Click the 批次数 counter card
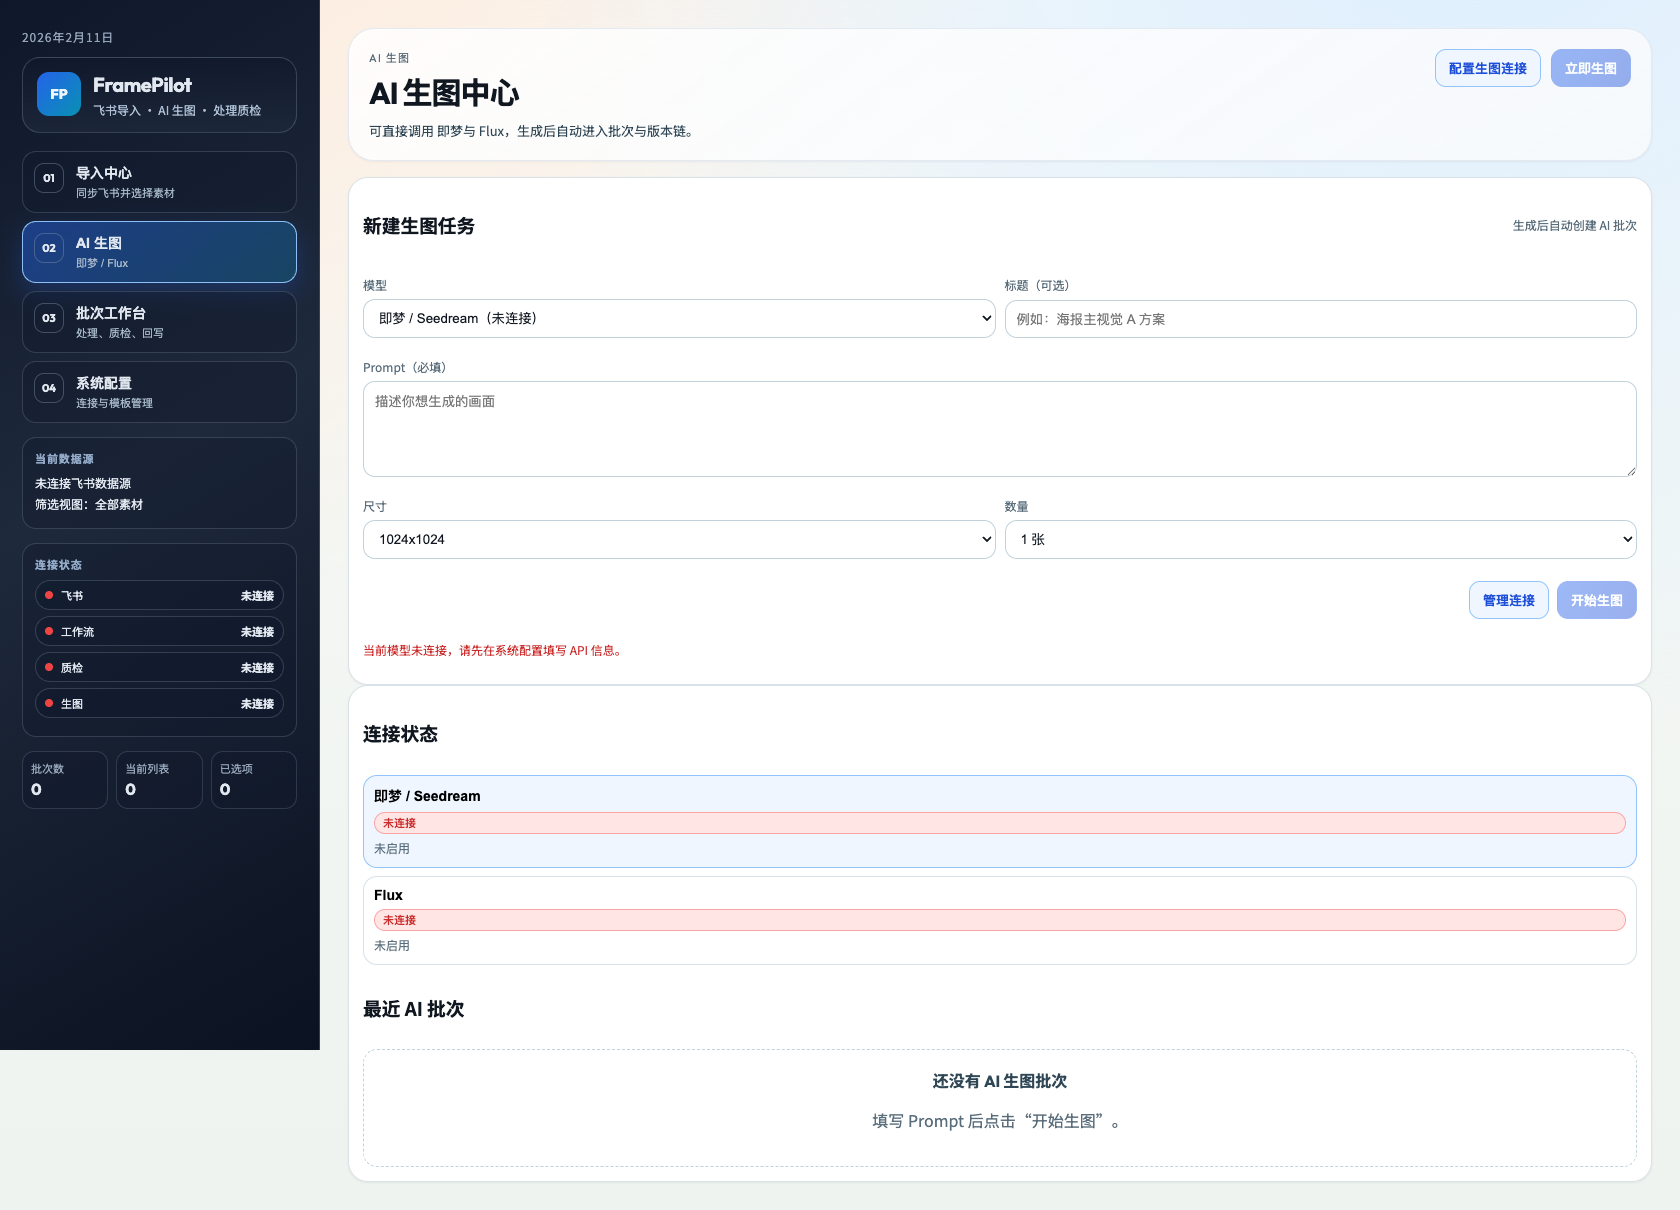1680x1210 pixels. (x=64, y=779)
